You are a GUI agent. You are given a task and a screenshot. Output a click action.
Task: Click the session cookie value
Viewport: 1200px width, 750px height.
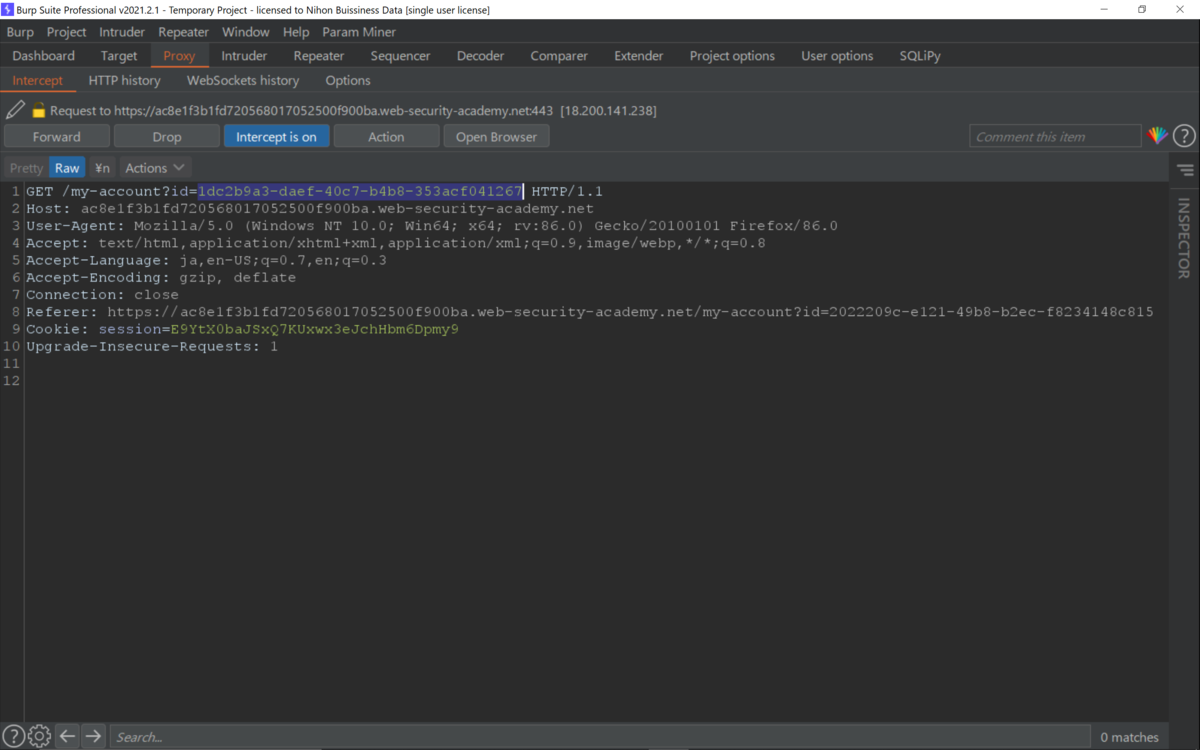click(315, 329)
